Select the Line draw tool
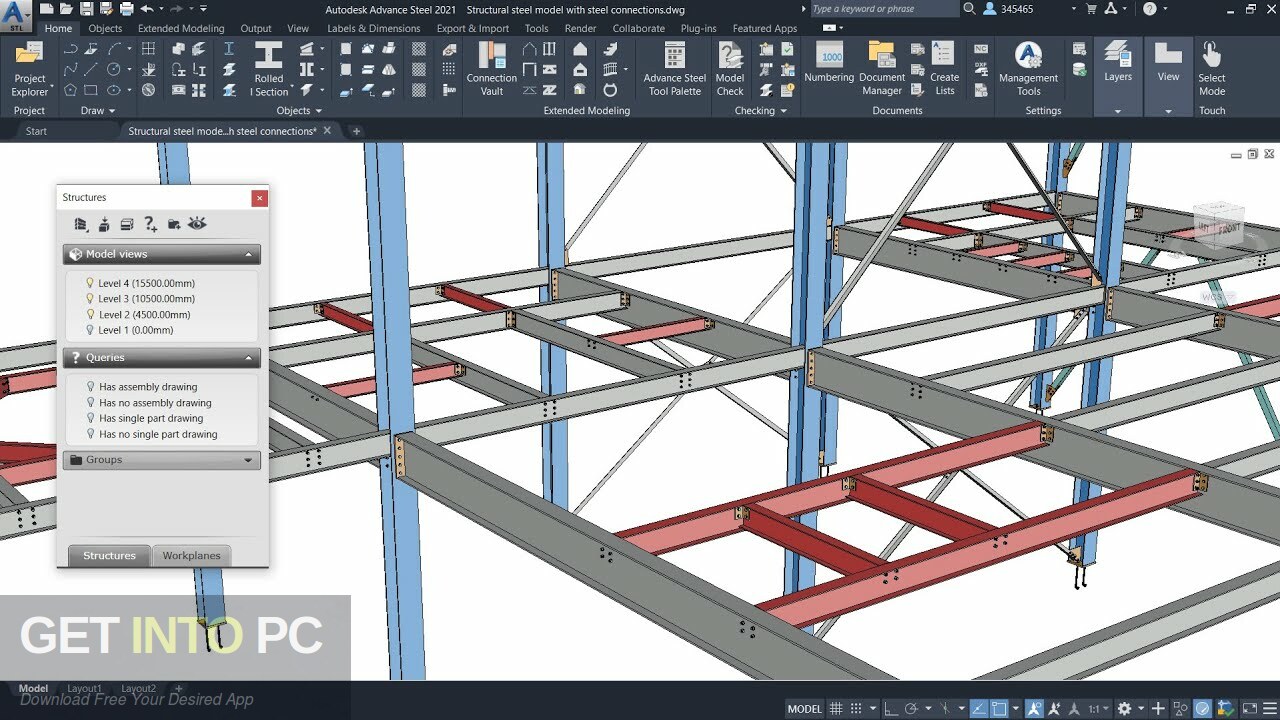This screenshot has width=1280, height=720. pos(92,69)
